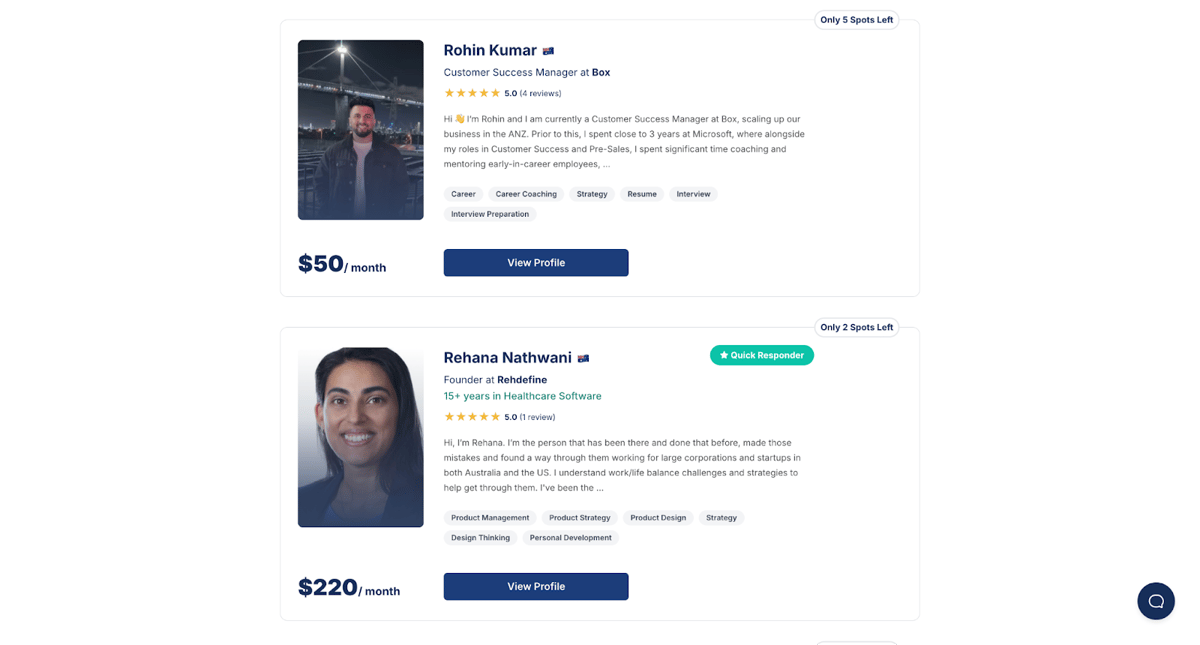
Task: Click the Design Thinking tag
Action: tap(480, 537)
